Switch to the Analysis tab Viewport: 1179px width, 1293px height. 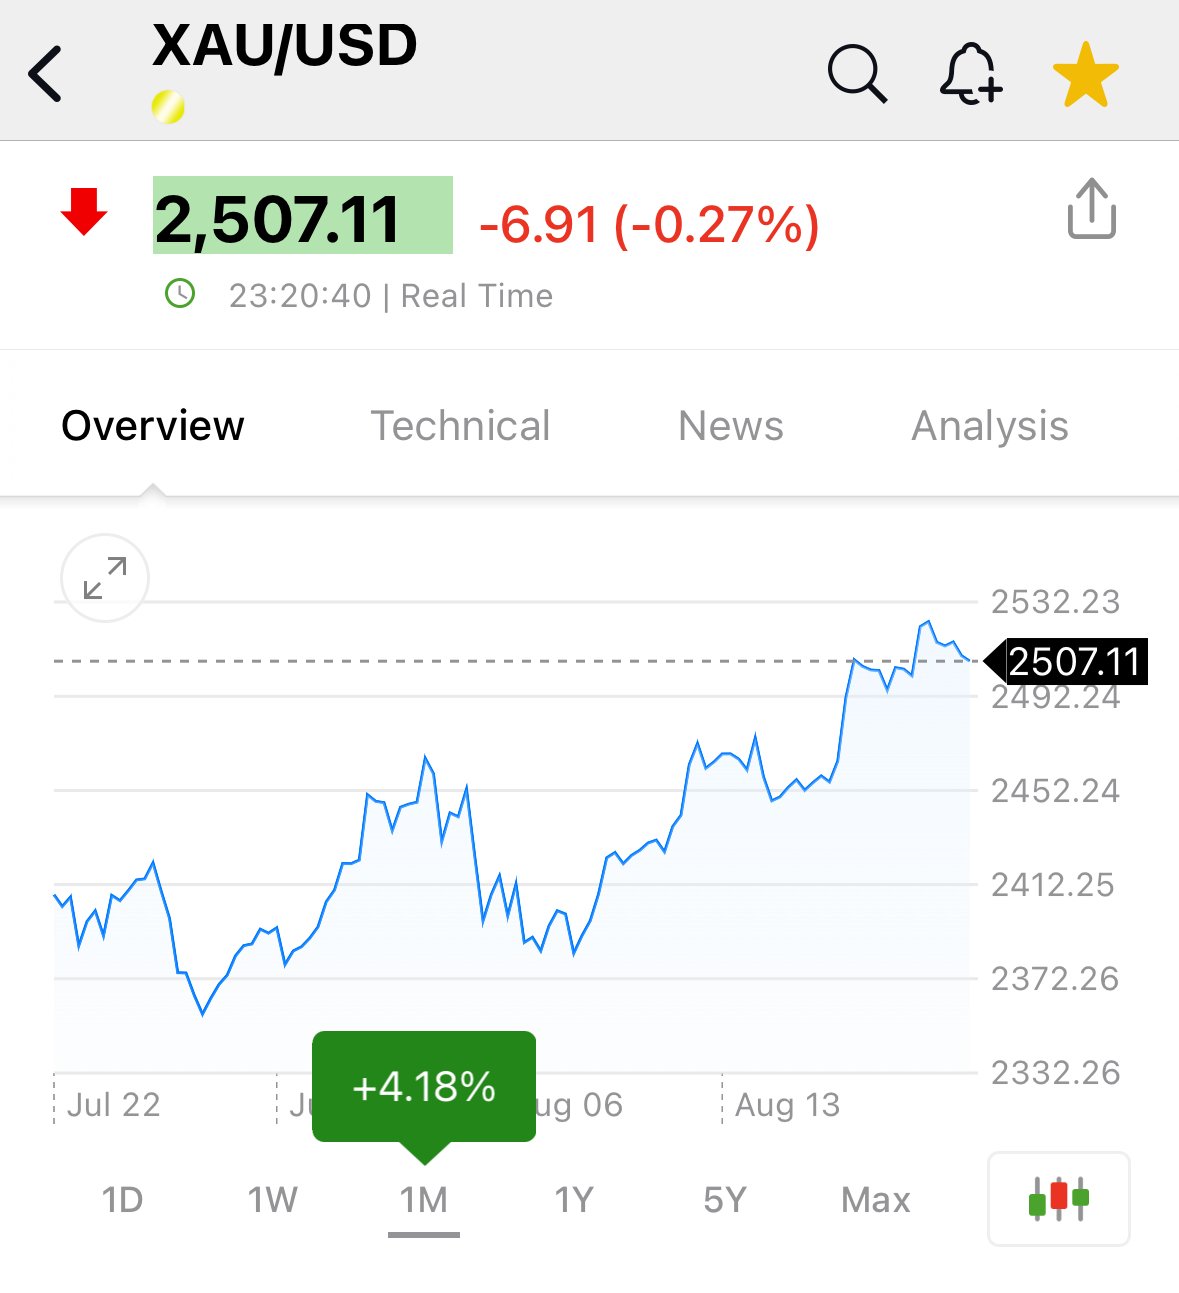pos(990,426)
